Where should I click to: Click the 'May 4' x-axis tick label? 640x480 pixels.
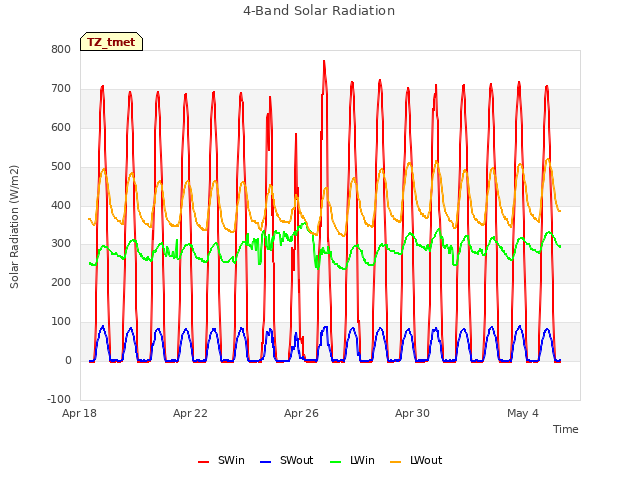tap(523, 413)
